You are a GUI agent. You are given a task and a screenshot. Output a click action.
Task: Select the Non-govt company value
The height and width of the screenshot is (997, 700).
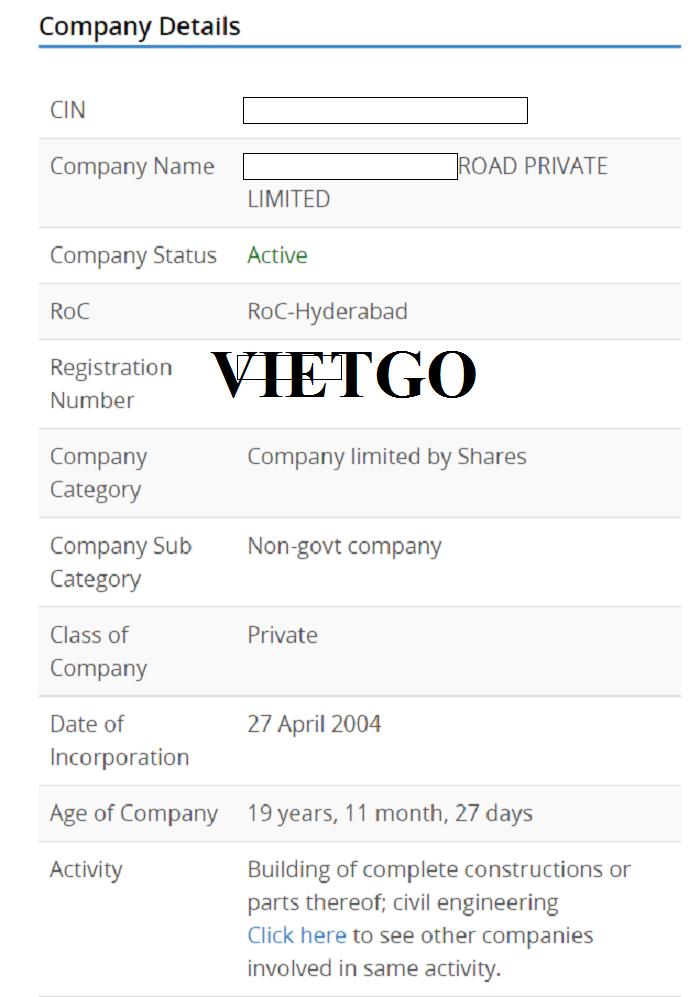(x=344, y=546)
